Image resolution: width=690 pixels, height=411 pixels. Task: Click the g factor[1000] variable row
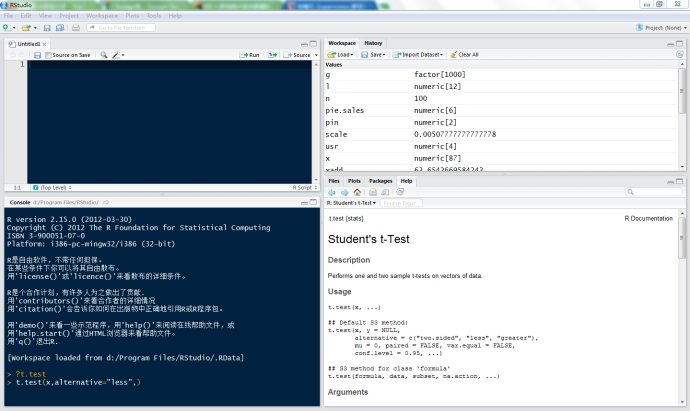tap(501, 74)
